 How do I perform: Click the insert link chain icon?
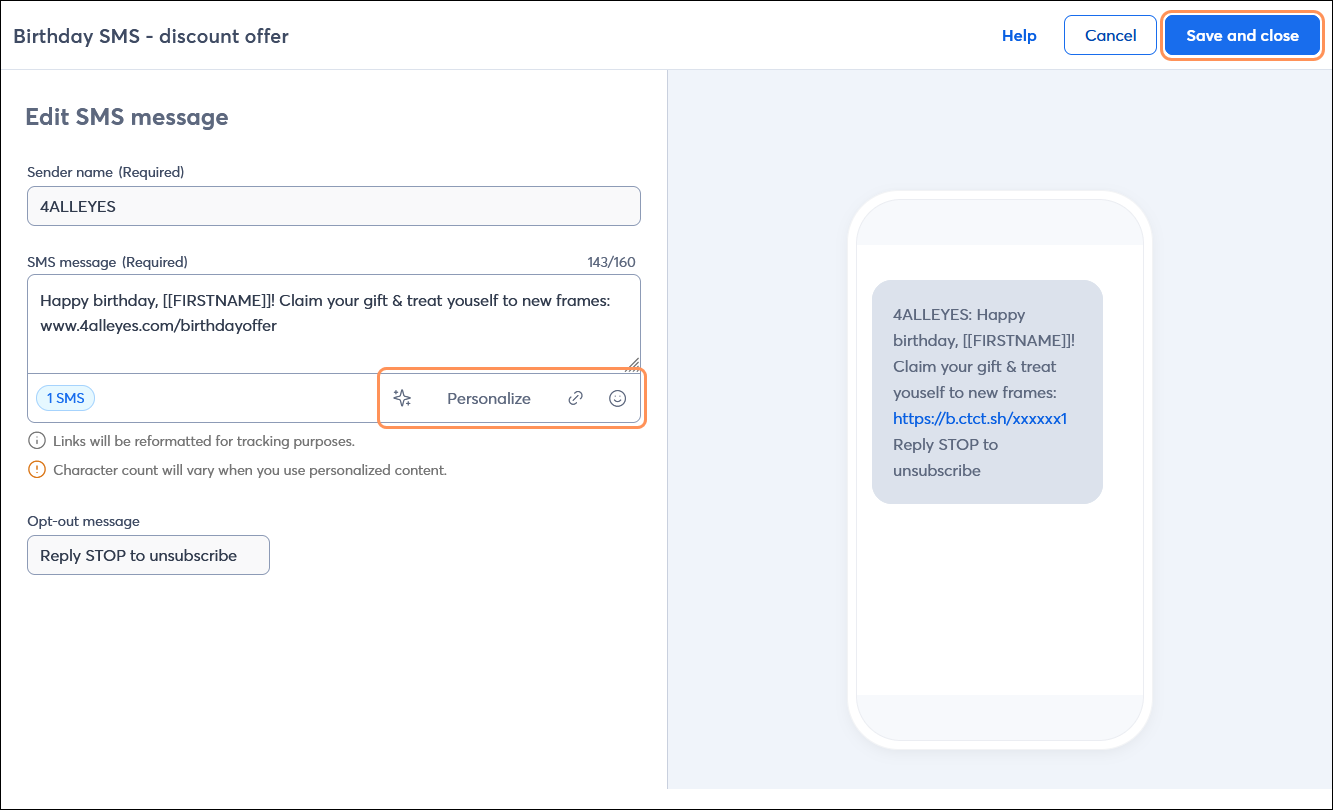[x=575, y=398]
